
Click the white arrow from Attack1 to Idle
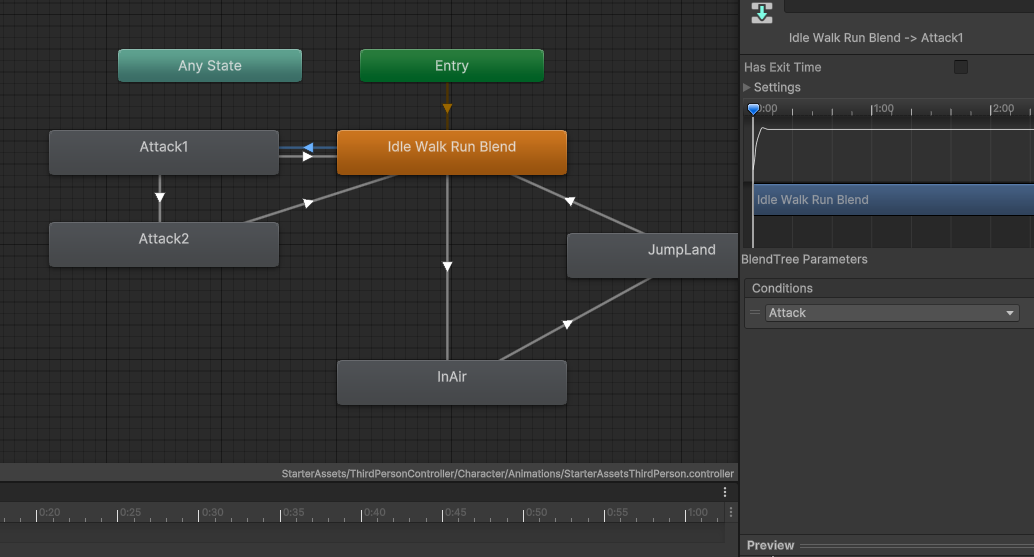click(x=307, y=157)
